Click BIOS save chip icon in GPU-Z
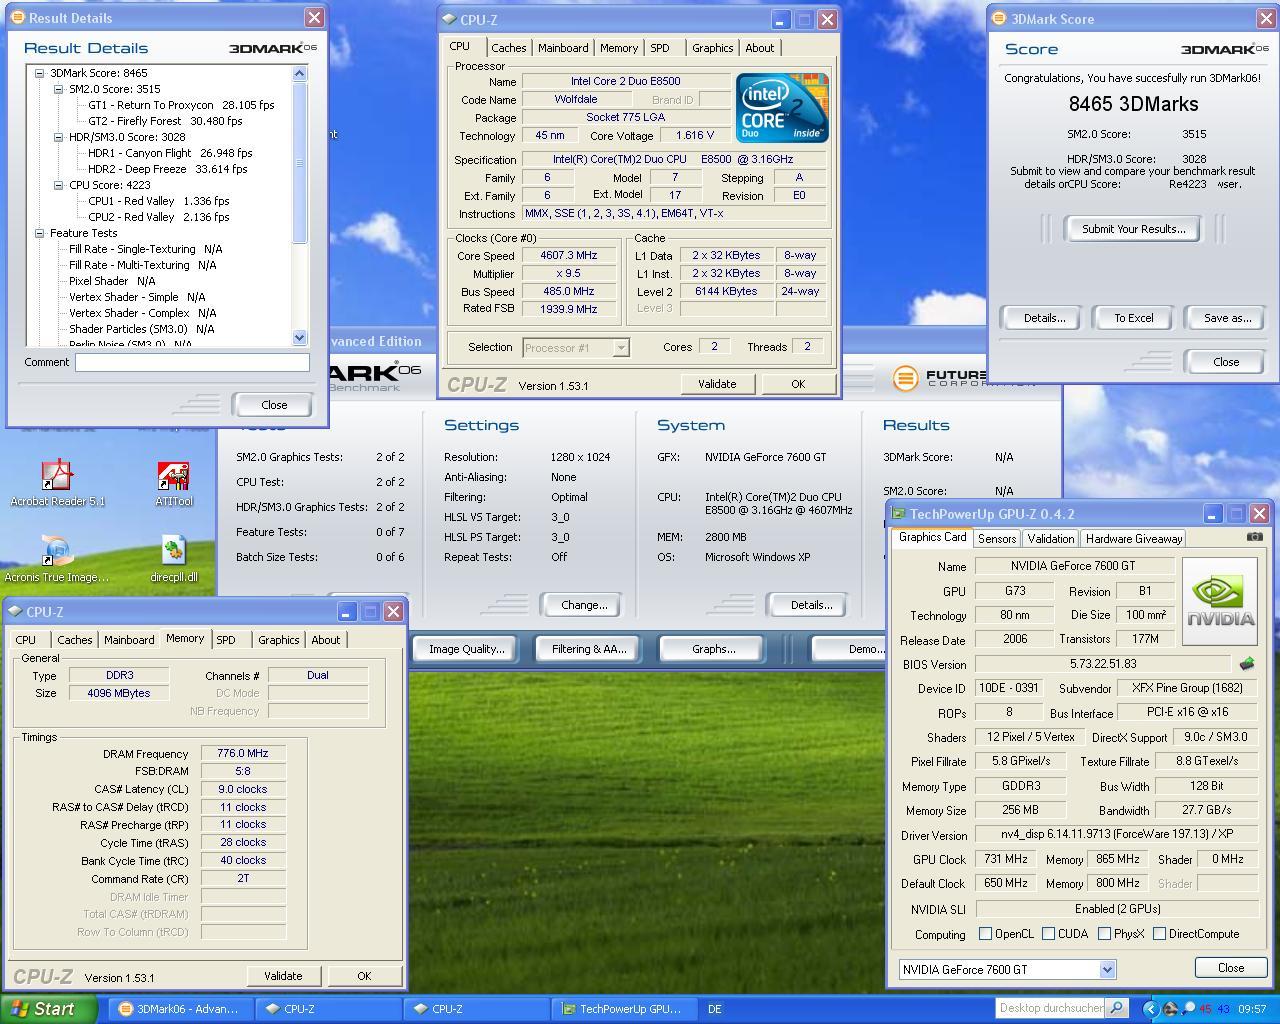 coord(1247,663)
